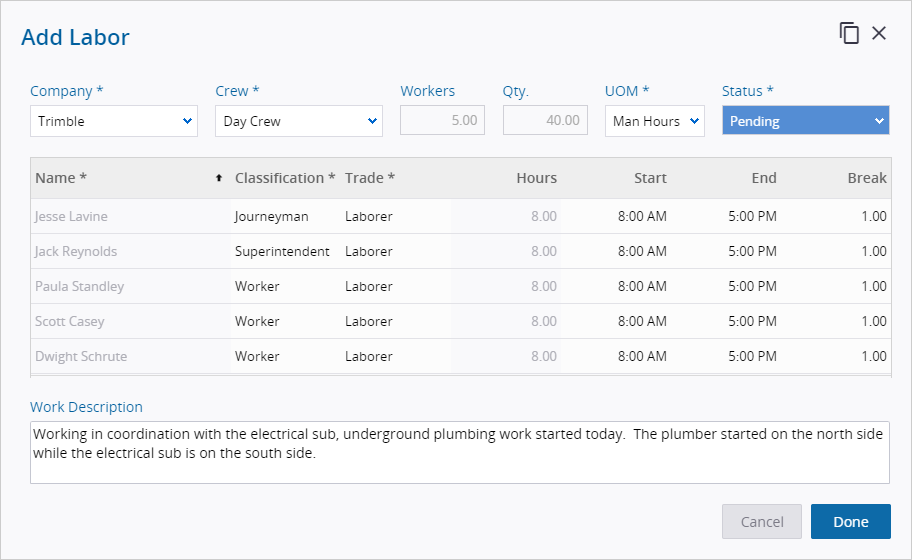Click the Classification column header
912x560 pixels.
285,178
